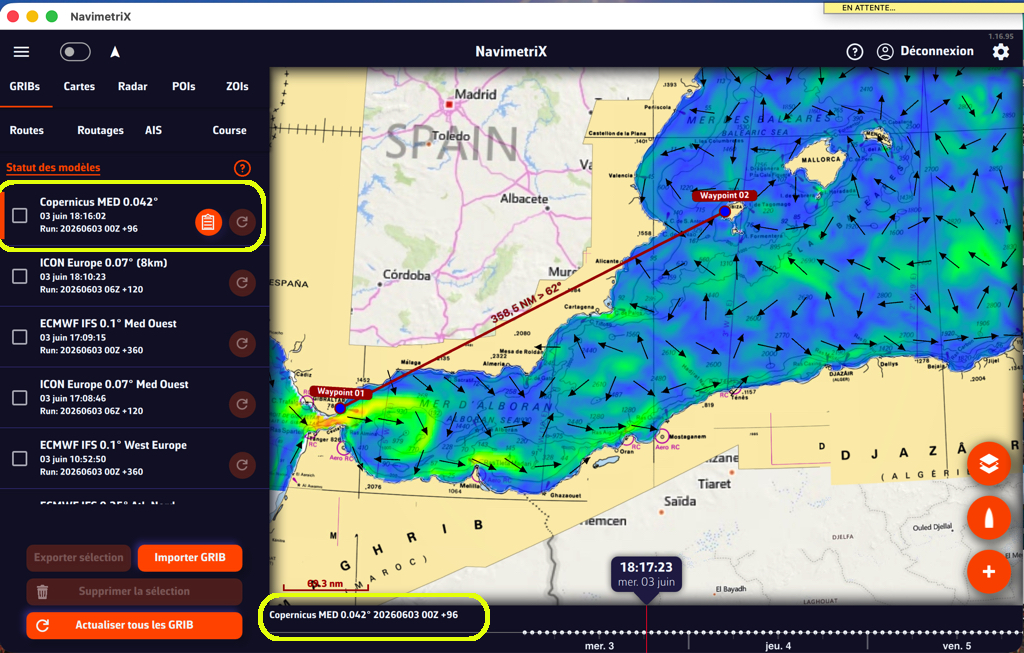
Task: Open settings gear icon
Action: pyautogui.click(x=1000, y=52)
